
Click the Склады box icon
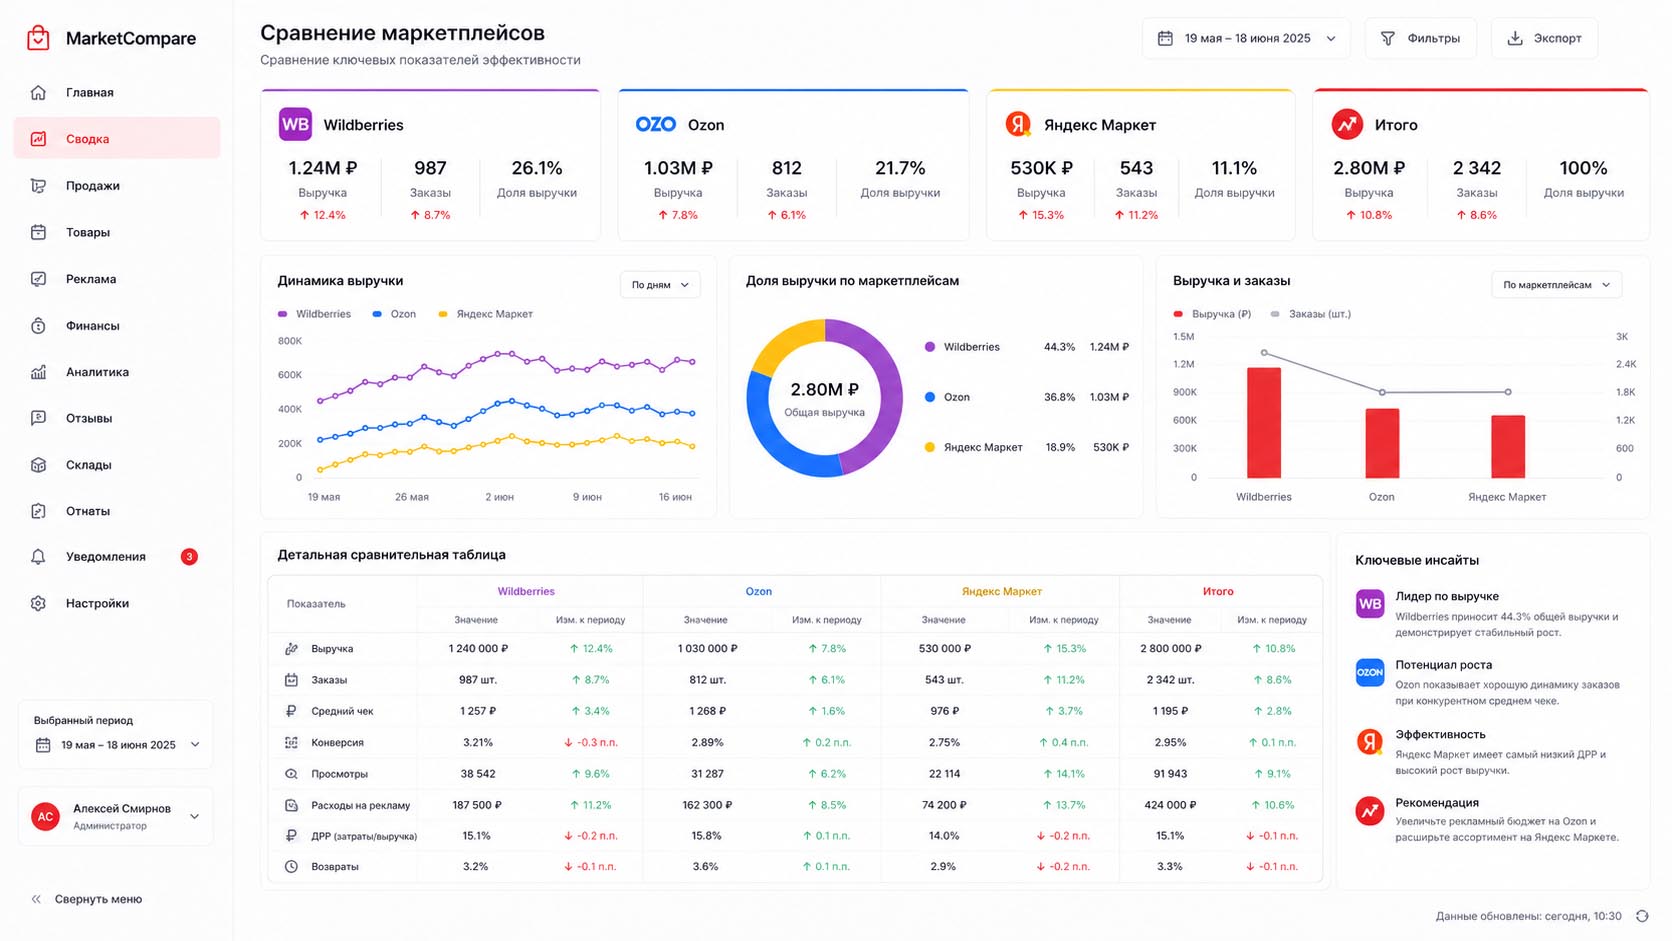(38, 465)
